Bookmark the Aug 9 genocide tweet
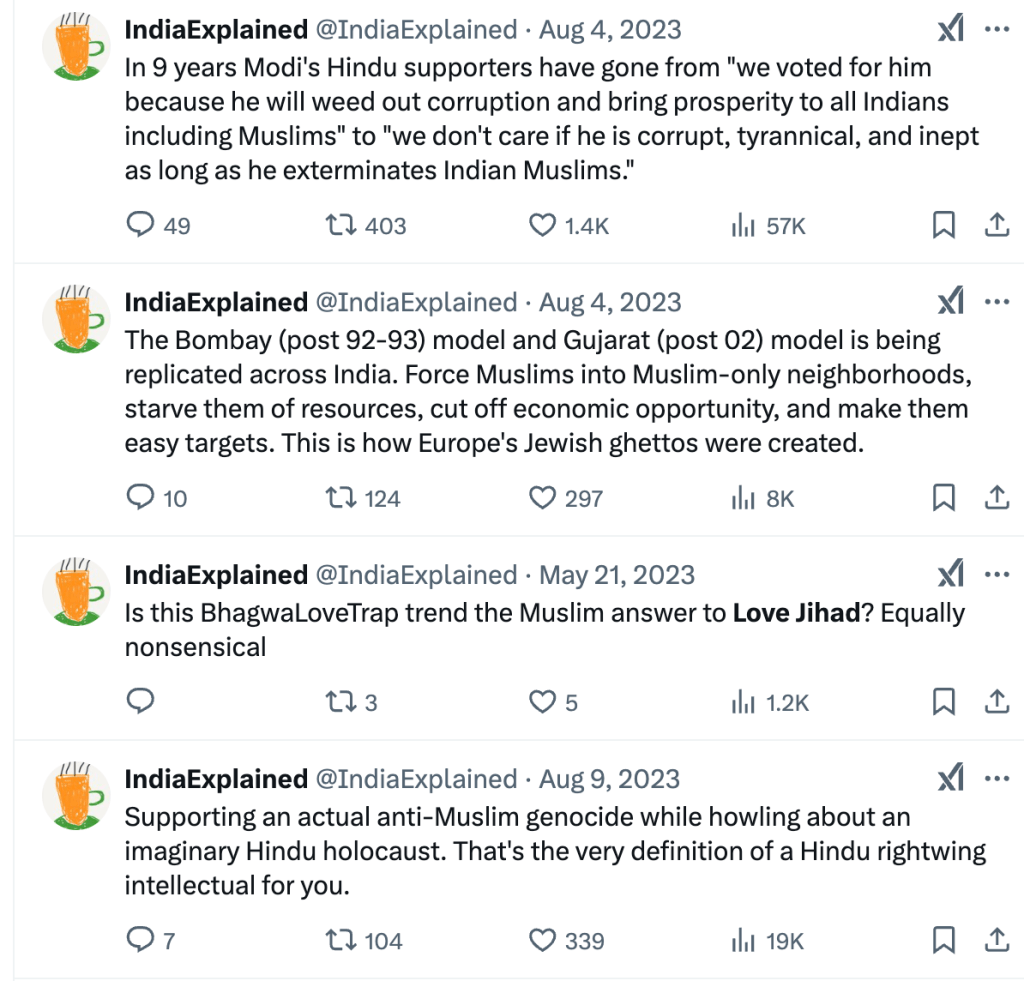 pos(943,940)
